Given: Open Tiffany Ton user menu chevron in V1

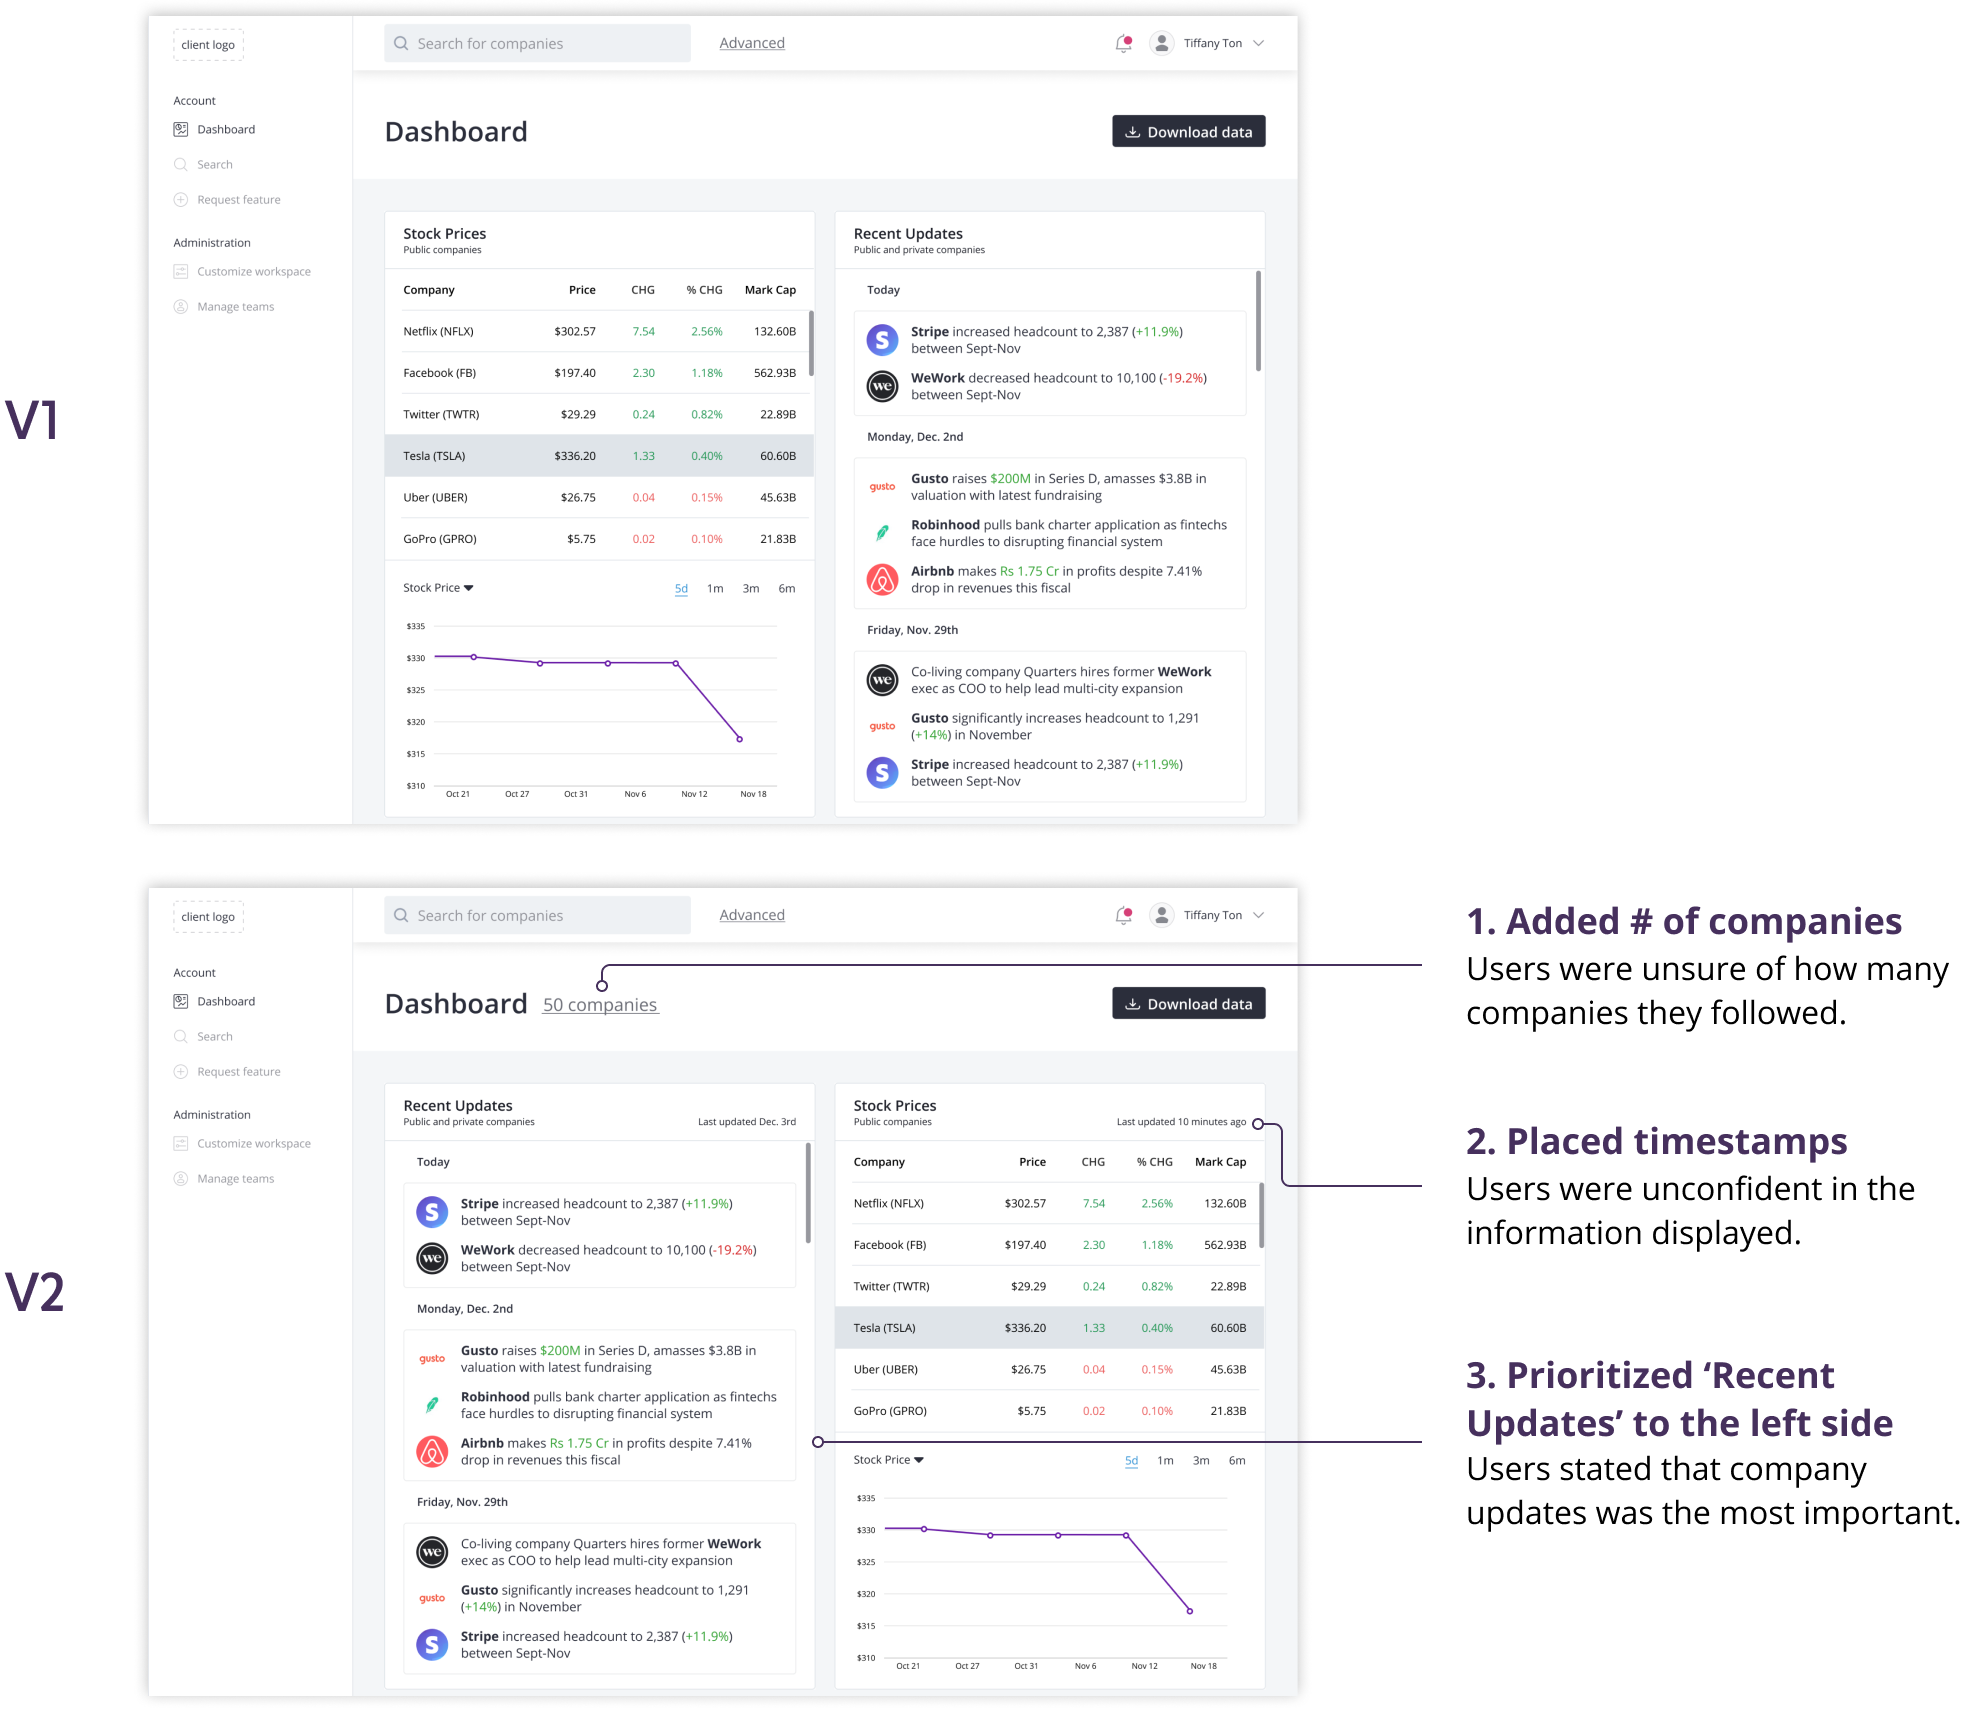Looking at the screenshot, I should tap(1259, 43).
